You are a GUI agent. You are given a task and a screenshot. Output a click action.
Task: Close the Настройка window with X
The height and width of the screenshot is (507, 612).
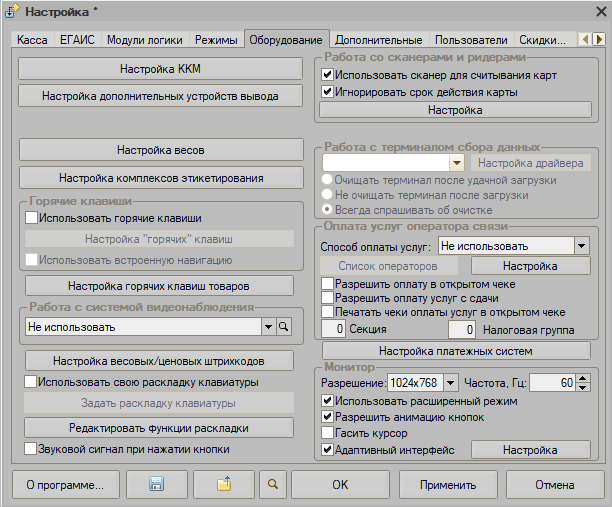589,11
